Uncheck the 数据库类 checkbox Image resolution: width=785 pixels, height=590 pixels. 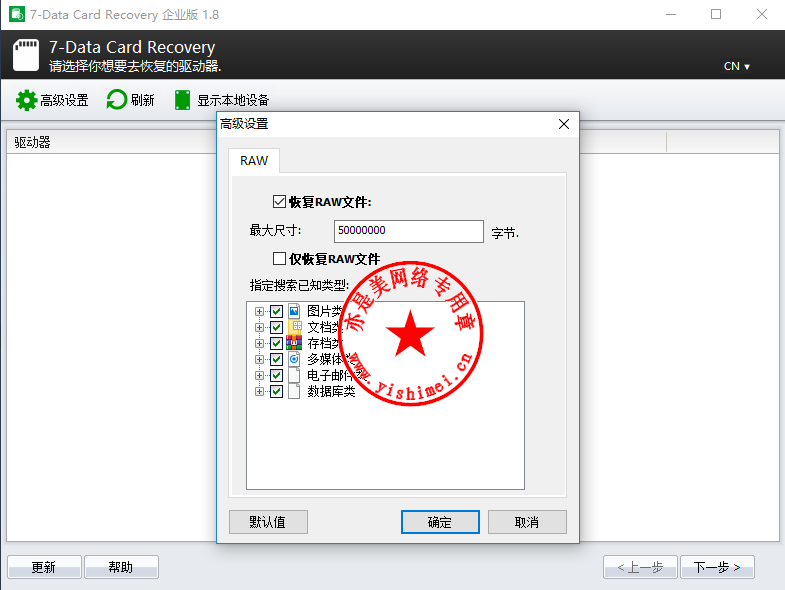276,392
